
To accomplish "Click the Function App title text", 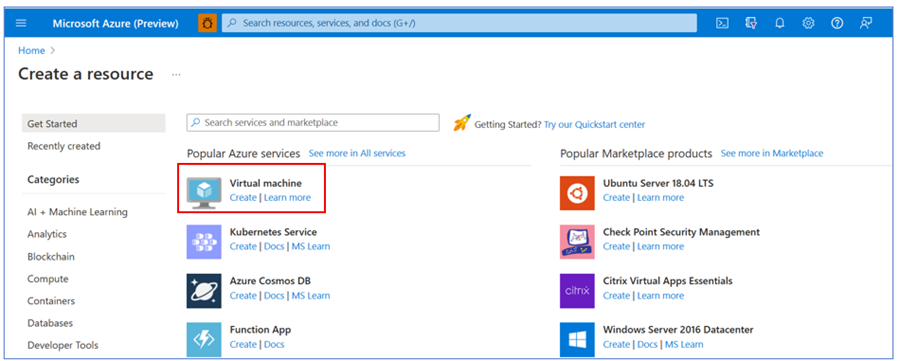I will (260, 329).
